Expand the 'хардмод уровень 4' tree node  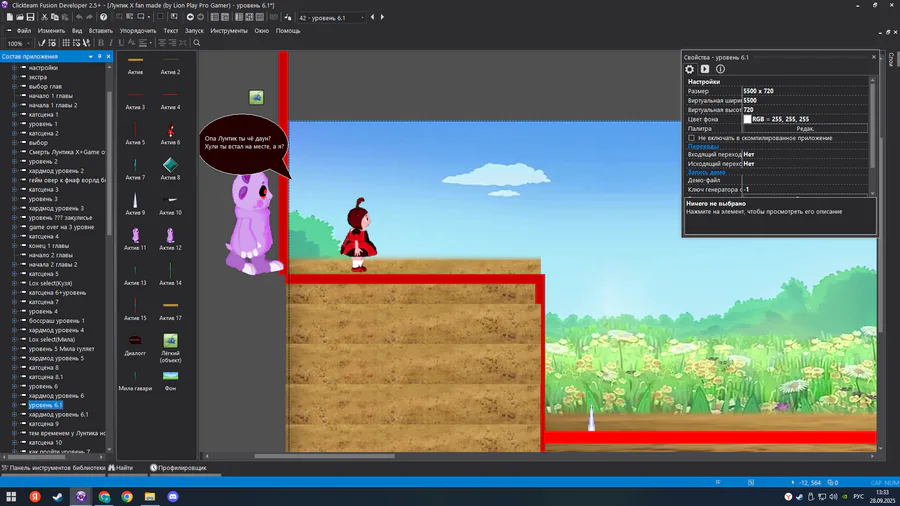[x=14, y=330]
